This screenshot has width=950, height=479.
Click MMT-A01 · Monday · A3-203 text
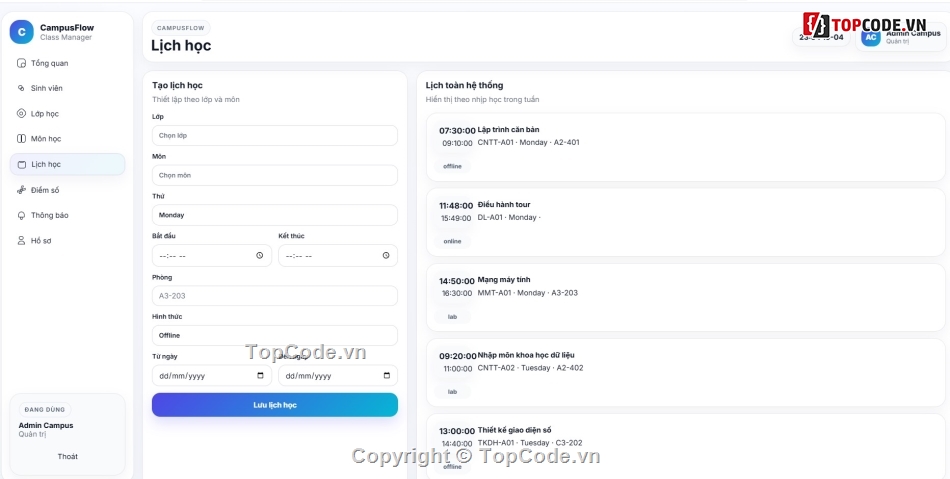(528, 292)
